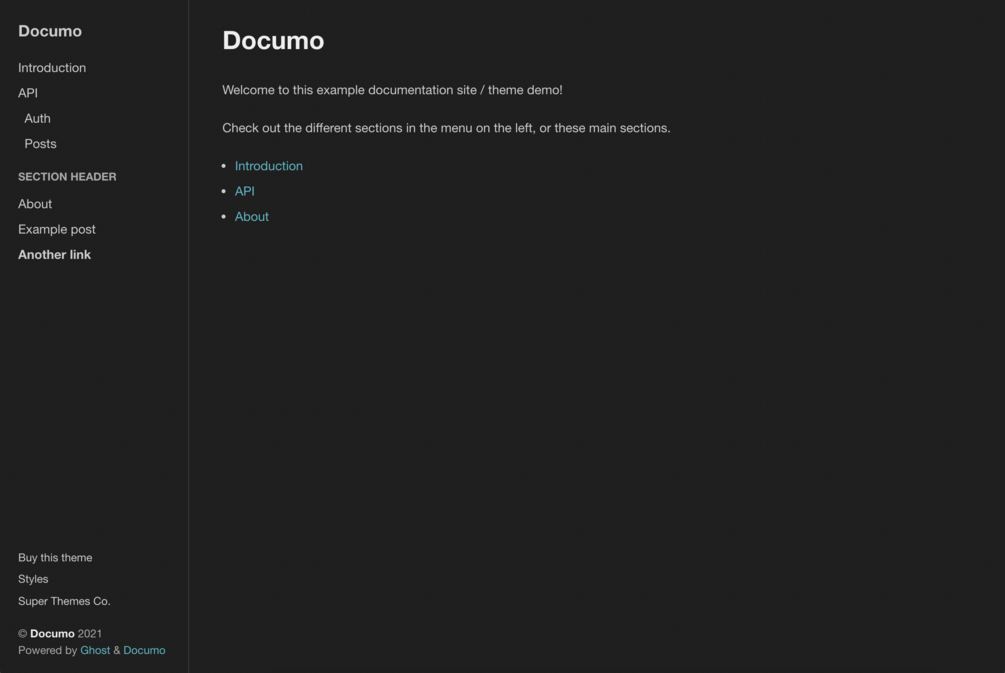Open the Styles footer link
This screenshot has width=1005, height=673.
pyautogui.click(x=33, y=579)
